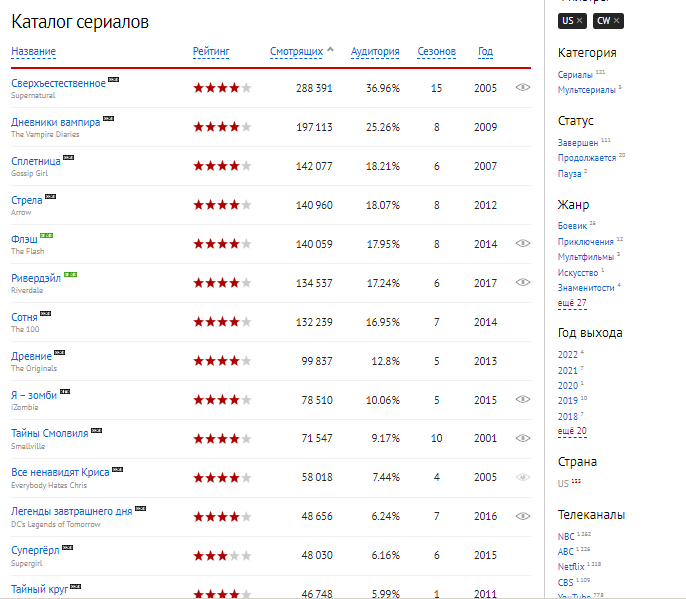Open the Флэш series link
This screenshot has width=686, height=599.
tap(24, 239)
